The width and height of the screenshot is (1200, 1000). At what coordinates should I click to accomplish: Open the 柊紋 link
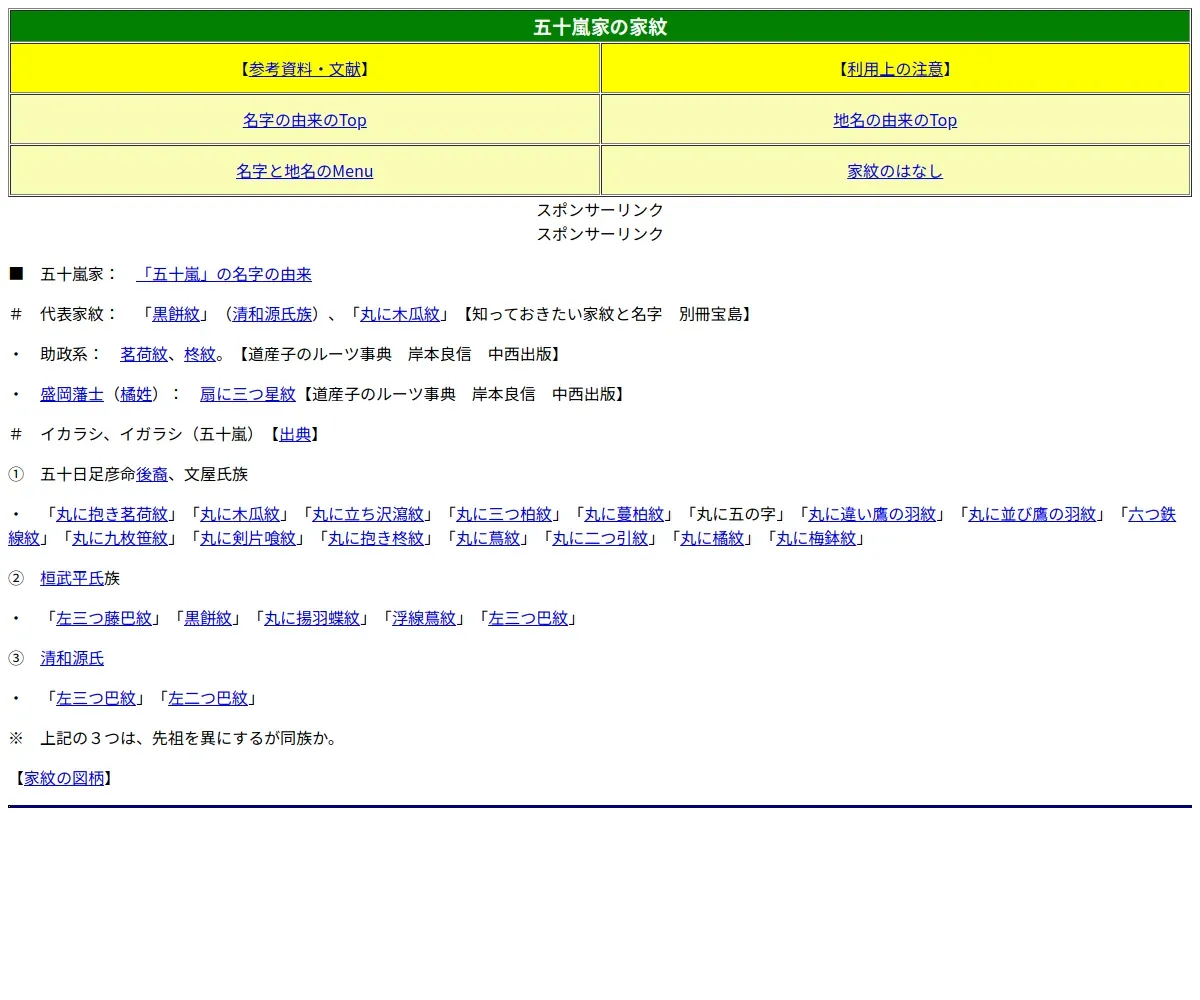pos(200,354)
